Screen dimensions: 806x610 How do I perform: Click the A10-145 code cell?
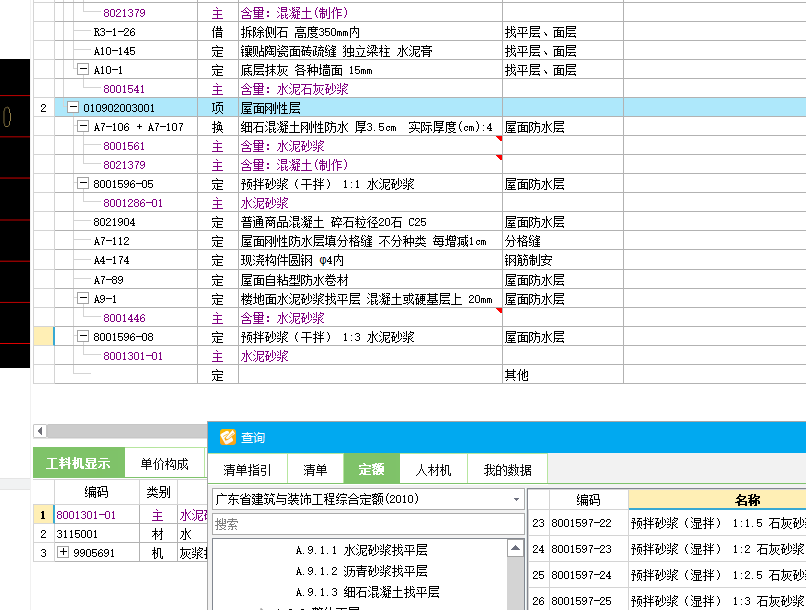114,51
